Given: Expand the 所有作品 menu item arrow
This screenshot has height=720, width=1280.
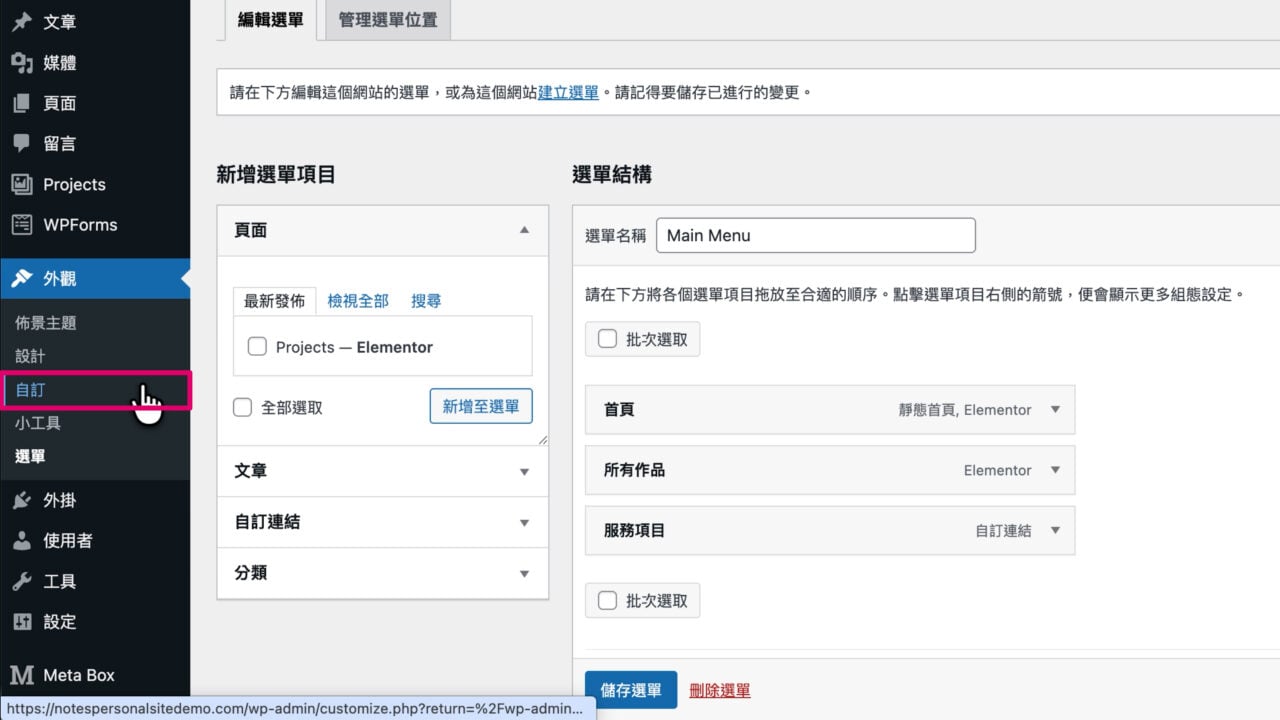Looking at the screenshot, I should point(1055,470).
